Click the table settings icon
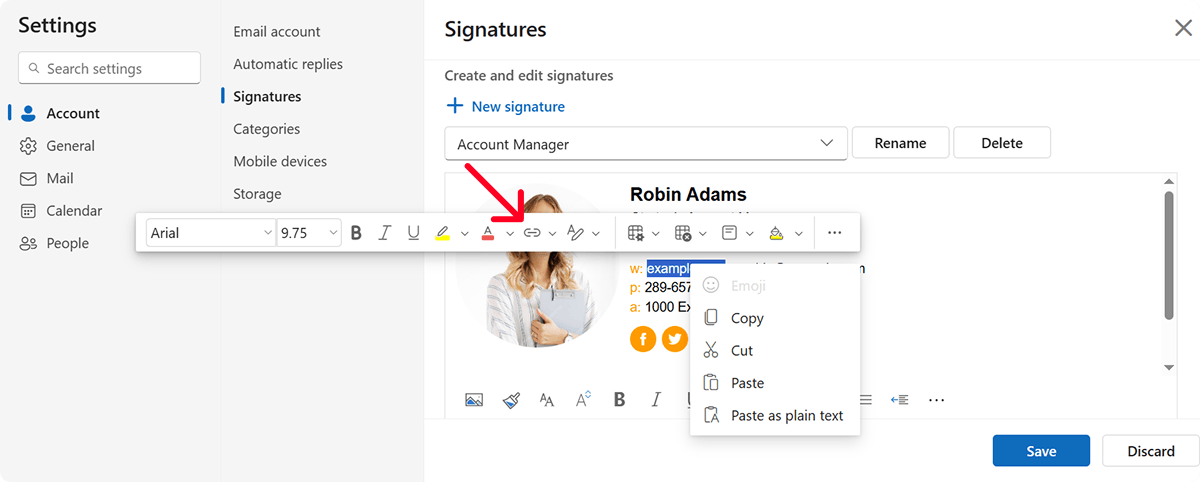Image resolution: width=1200 pixels, height=482 pixels. pyautogui.click(x=636, y=233)
